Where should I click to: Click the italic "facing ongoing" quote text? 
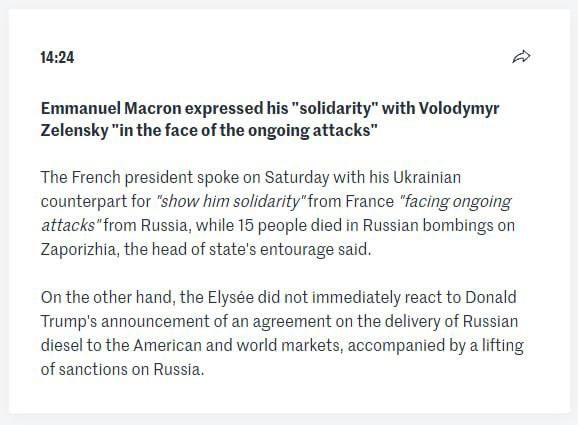[x=456, y=202]
